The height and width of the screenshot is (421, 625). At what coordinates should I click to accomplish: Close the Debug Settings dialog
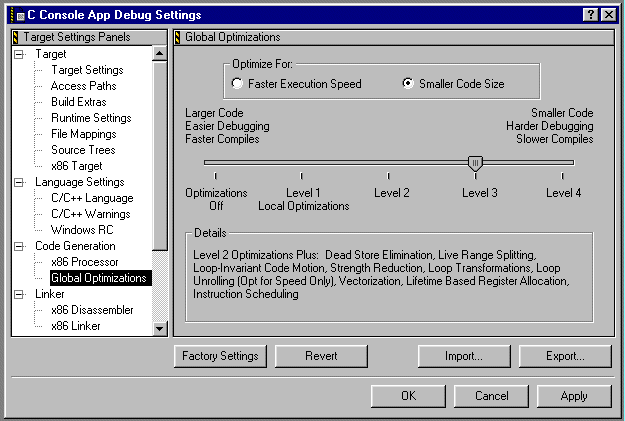pos(609,15)
